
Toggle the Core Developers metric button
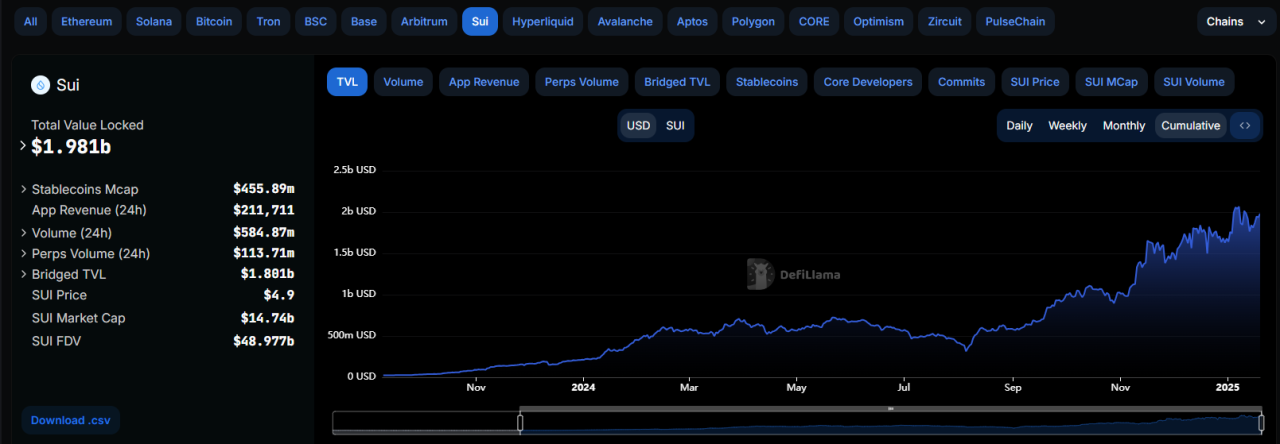[x=868, y=82]
